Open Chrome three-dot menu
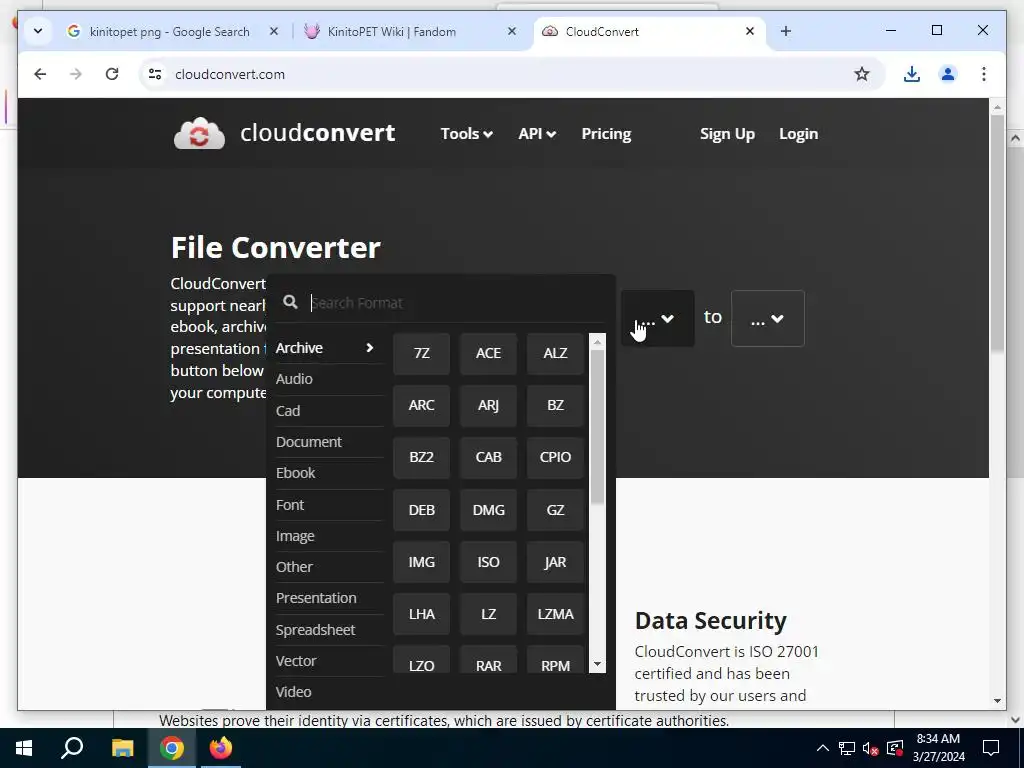Viewport: 1024px width, 768px height. 984,74
